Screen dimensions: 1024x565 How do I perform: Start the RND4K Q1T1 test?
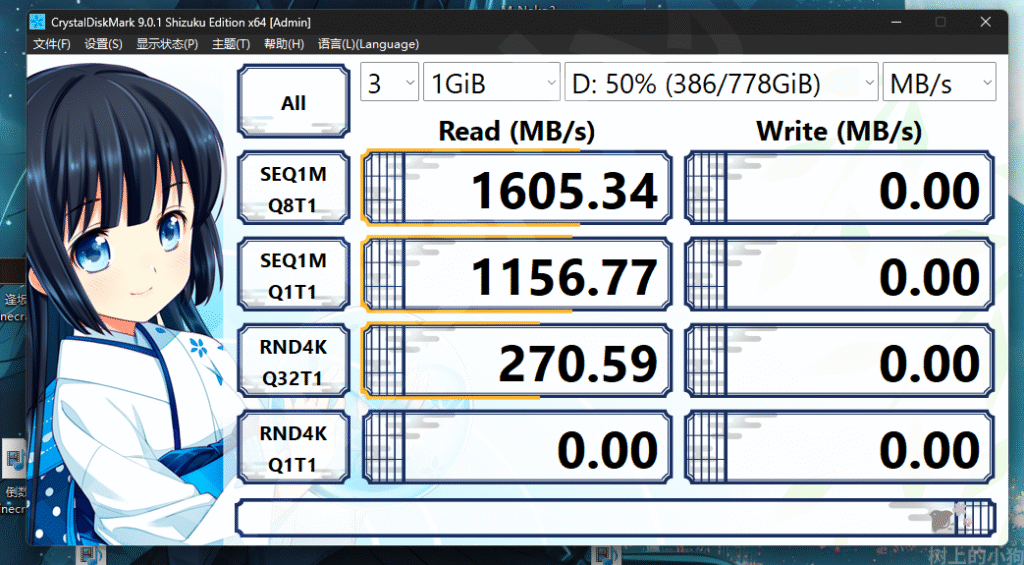(x=293, y=448)
